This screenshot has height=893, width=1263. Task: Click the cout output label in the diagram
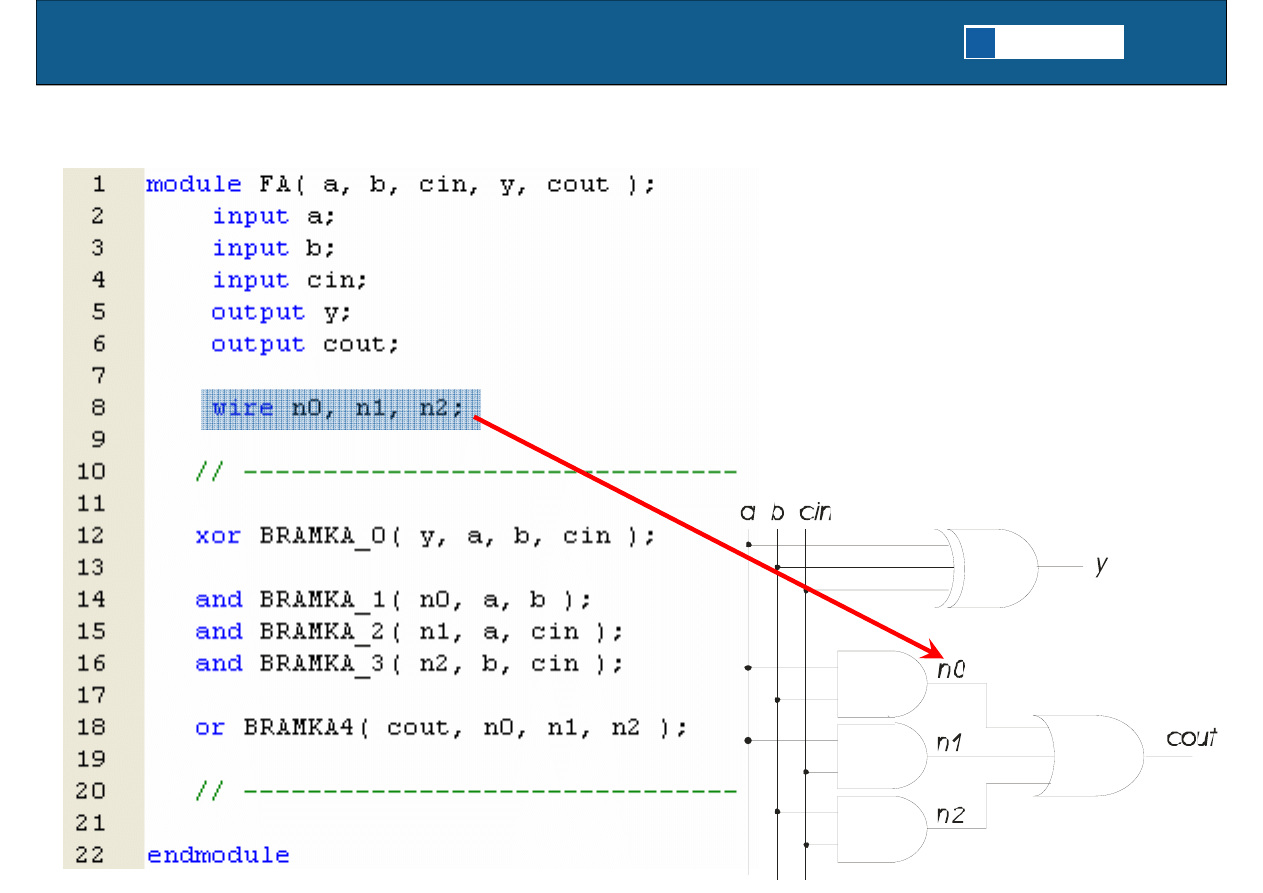pyautogui.click(x=1191, y=739)
